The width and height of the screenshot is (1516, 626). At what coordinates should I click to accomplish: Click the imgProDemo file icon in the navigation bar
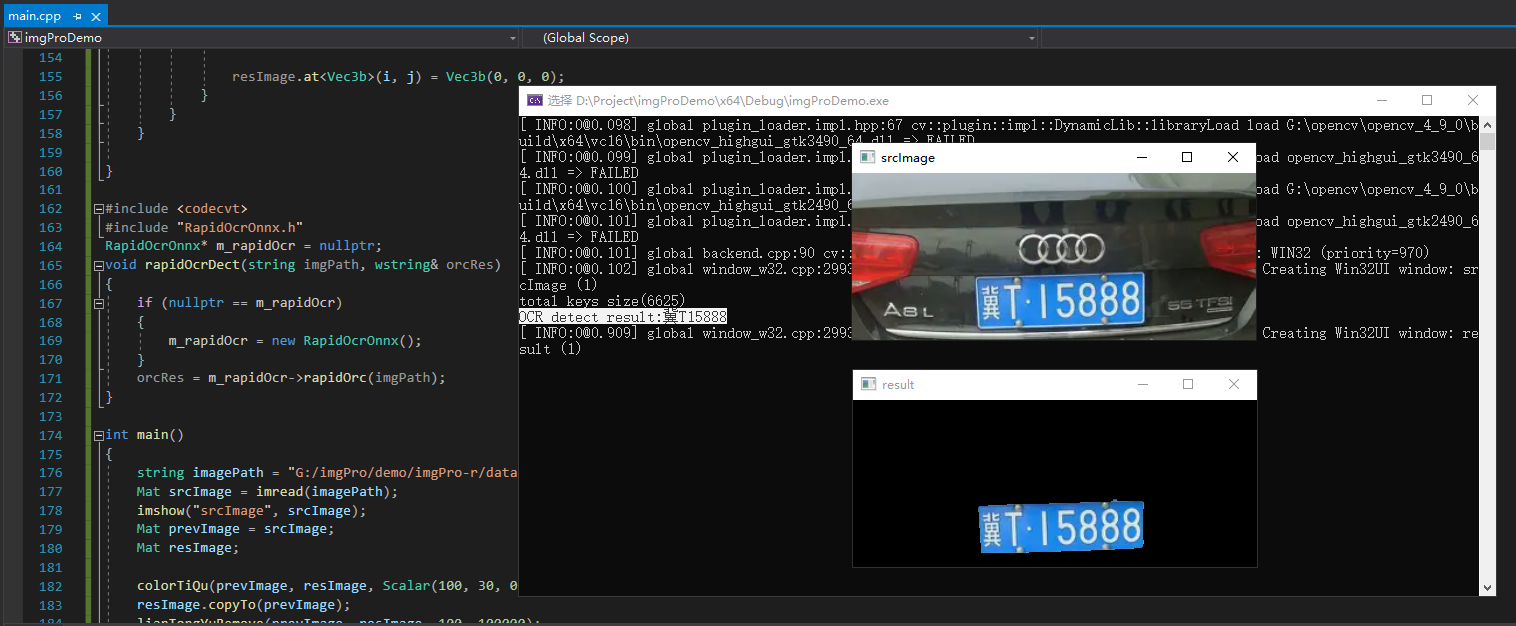pyautogui.click(x=14, y=36)
